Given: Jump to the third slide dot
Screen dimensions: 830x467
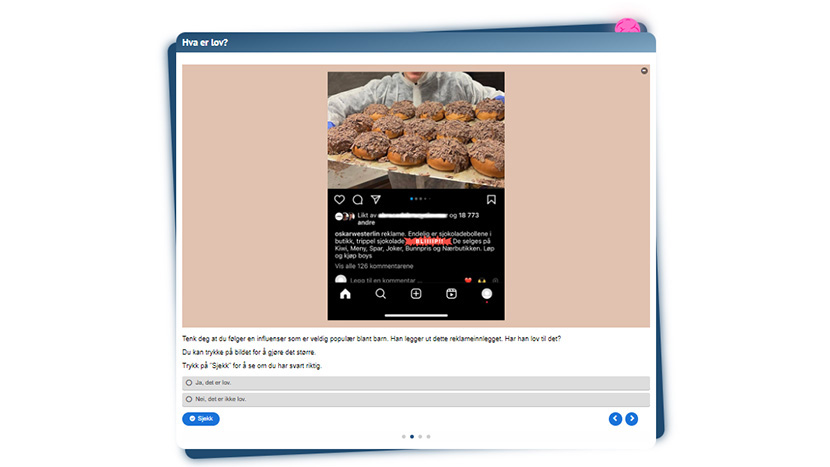Looking at the screenshot, I should tap(420, 437).
